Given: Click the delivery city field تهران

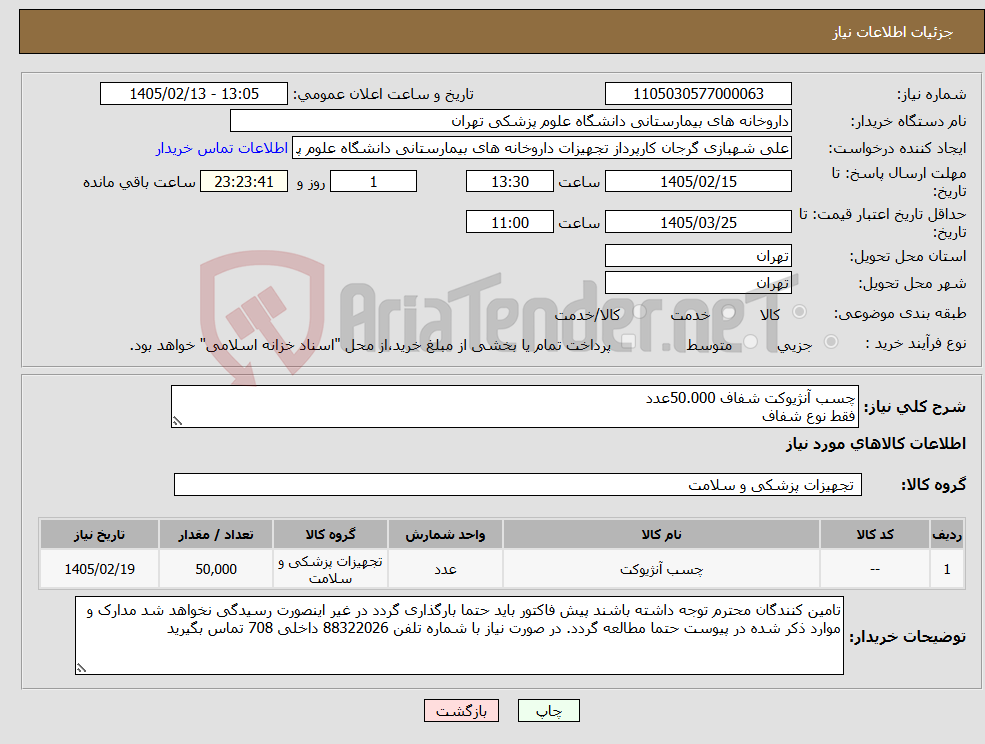Looking at the screenshot, I should pos(698,283).
